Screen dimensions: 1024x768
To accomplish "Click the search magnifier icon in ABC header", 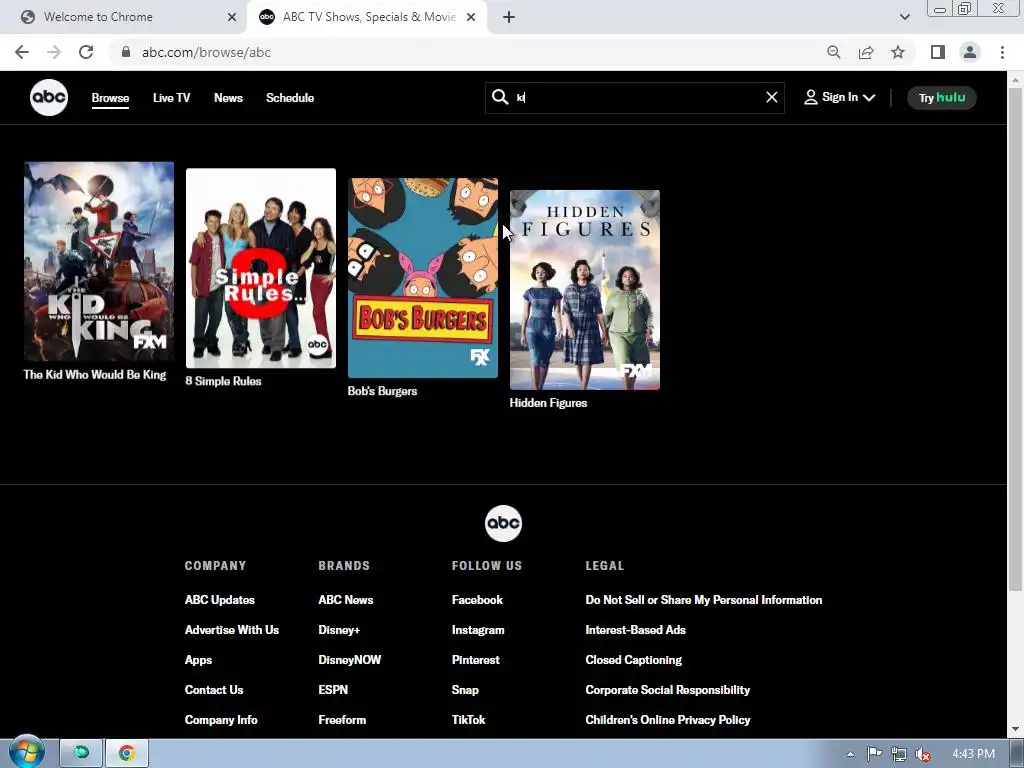I will point(500,97).
